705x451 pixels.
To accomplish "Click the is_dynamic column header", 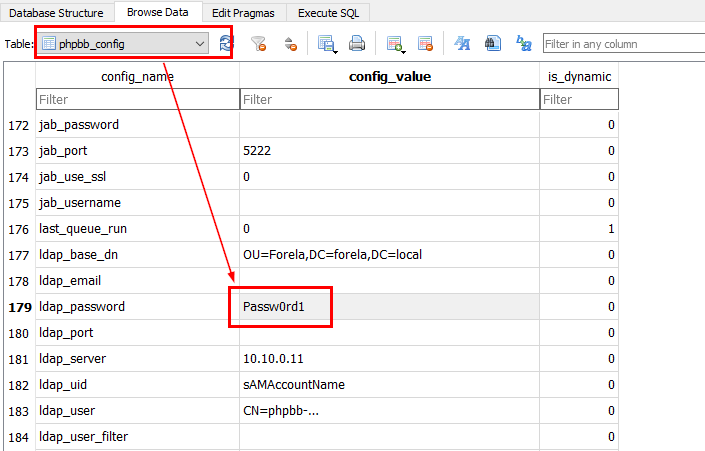I will [x=578, y=76].
